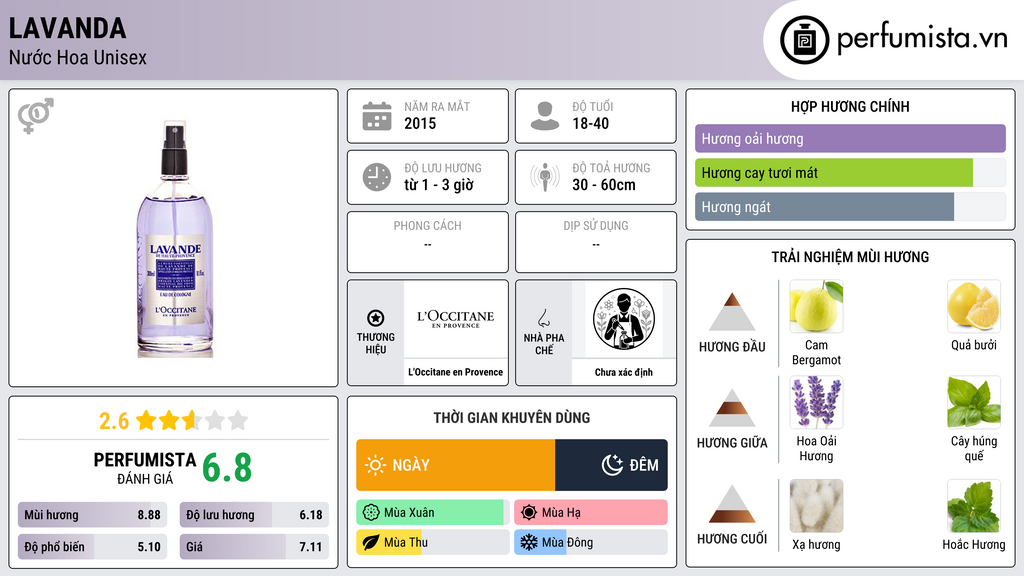
Task: Select the Ngày daytime segment
Action: tap(456, 465)
